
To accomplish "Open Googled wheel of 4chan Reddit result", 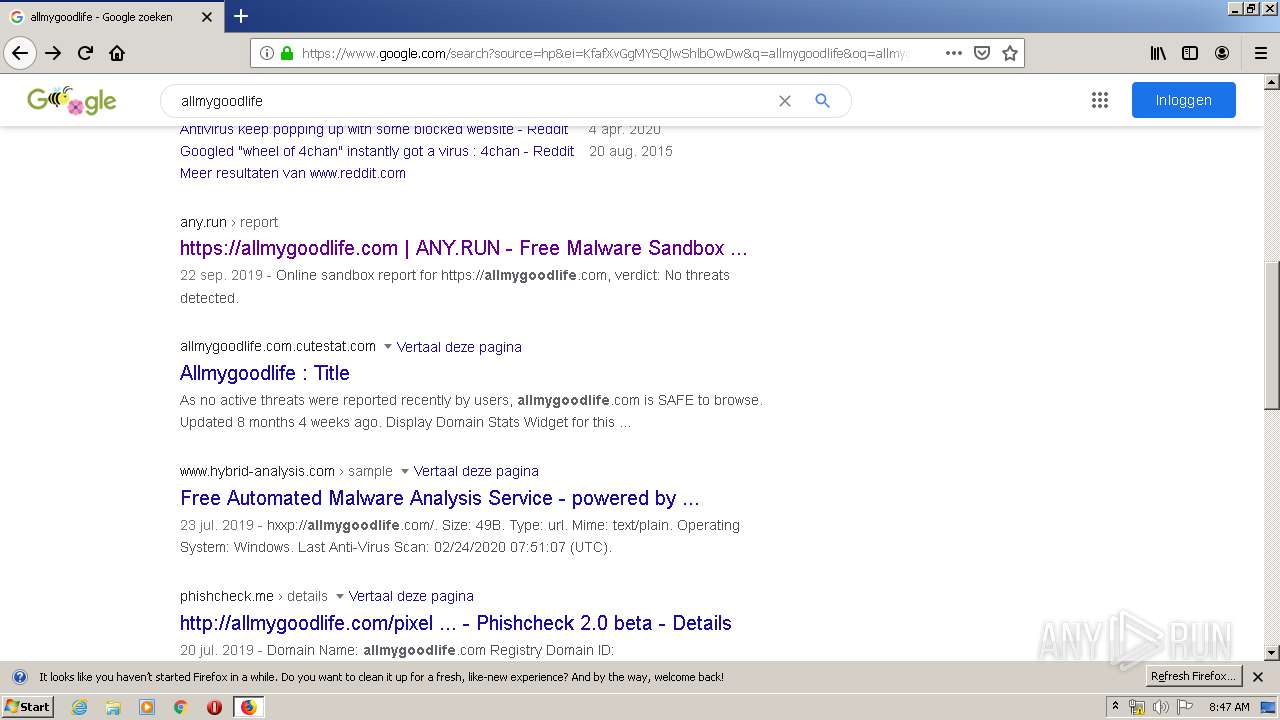I will [x=377, y=151].
